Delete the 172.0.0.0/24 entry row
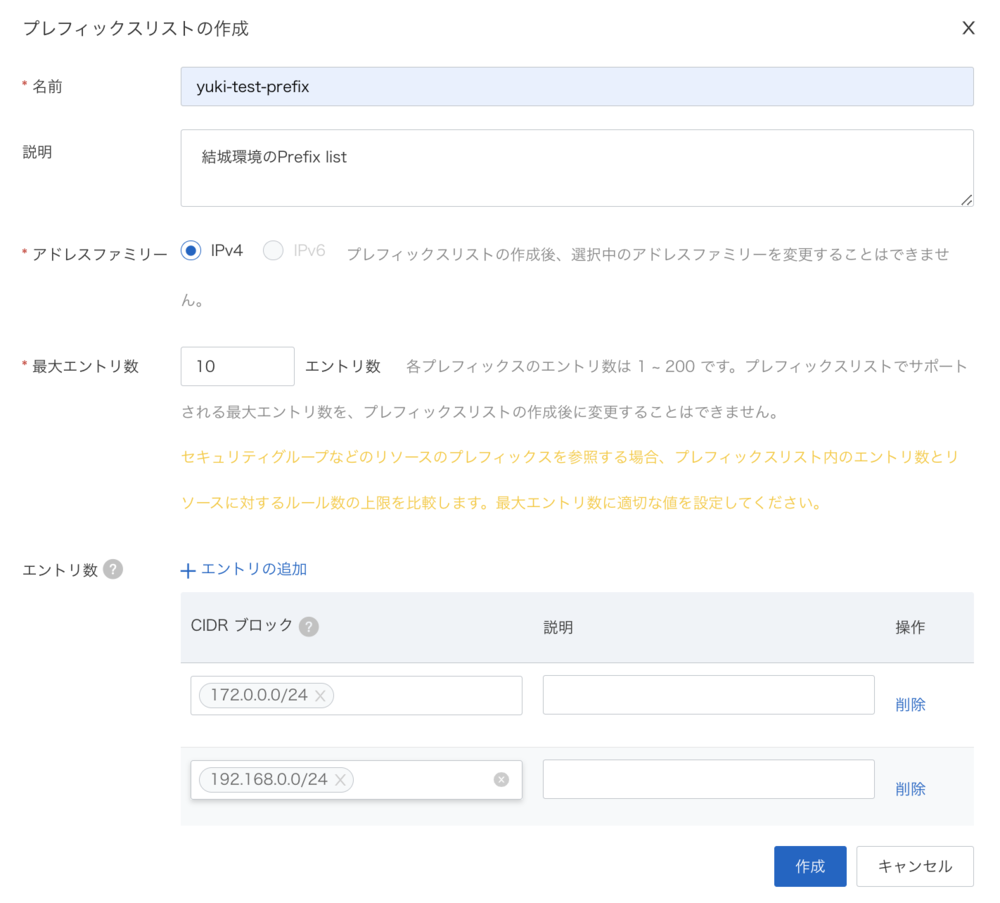This screenshot has height=903, width=1000. click(x=910, y=705)
